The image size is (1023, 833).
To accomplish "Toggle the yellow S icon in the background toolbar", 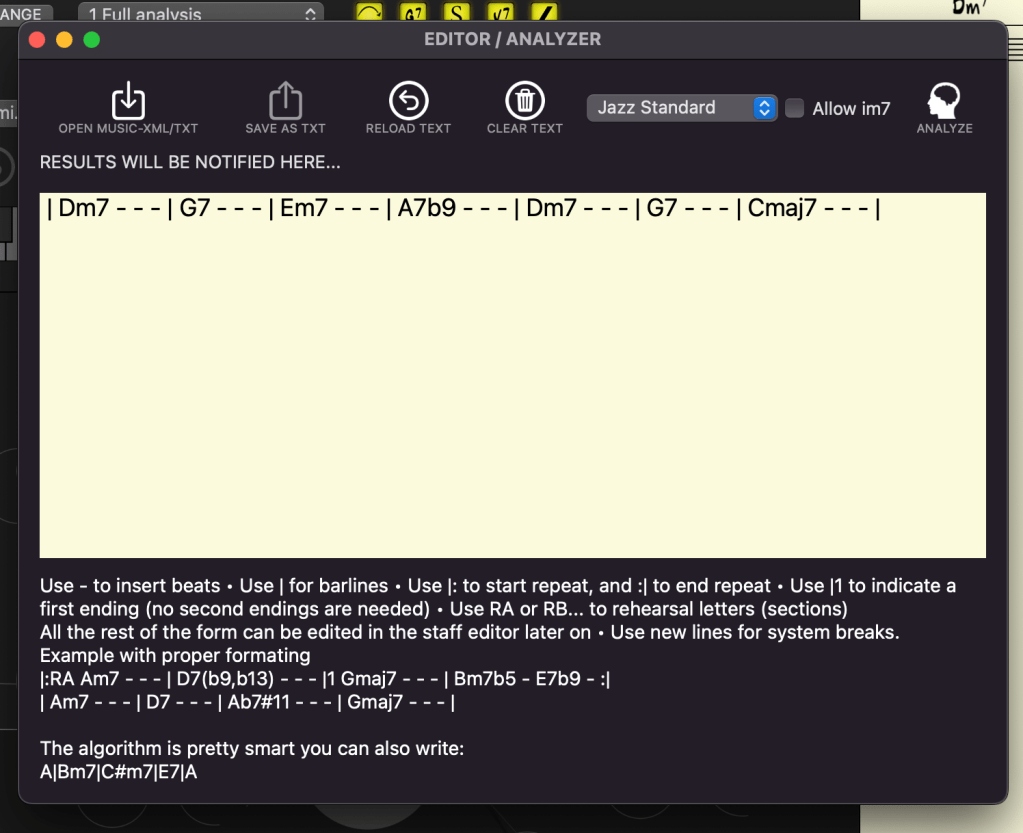I will 457,13.
